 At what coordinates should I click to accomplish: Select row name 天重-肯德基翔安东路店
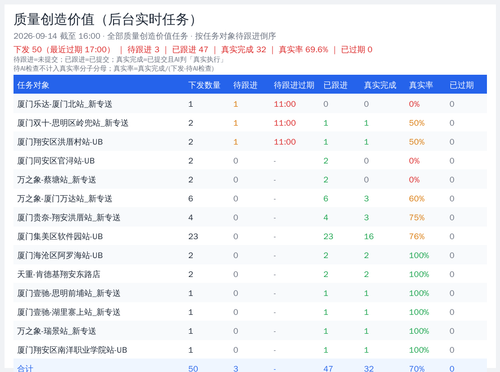(x=59, y=274)
